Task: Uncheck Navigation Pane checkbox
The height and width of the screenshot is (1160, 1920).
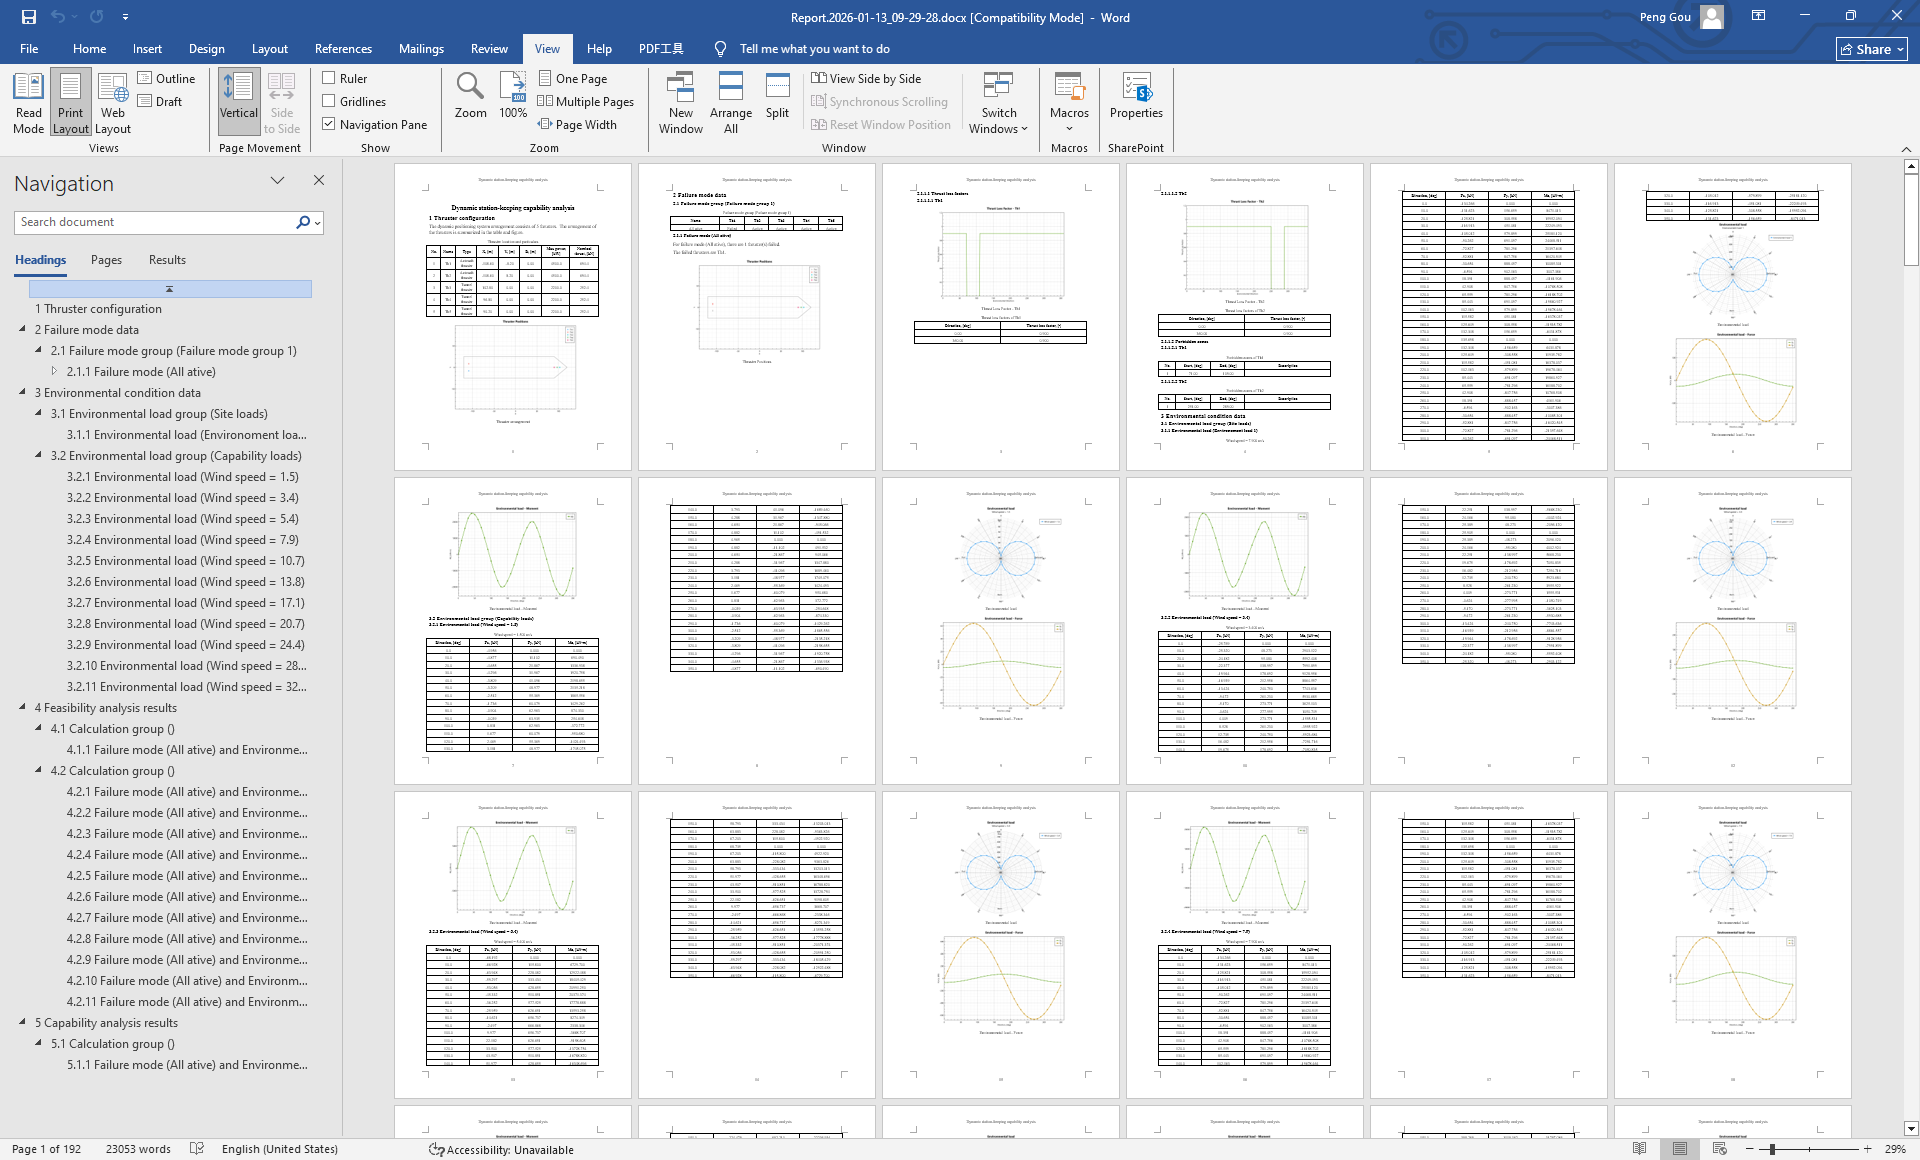Action: (329, 124)
